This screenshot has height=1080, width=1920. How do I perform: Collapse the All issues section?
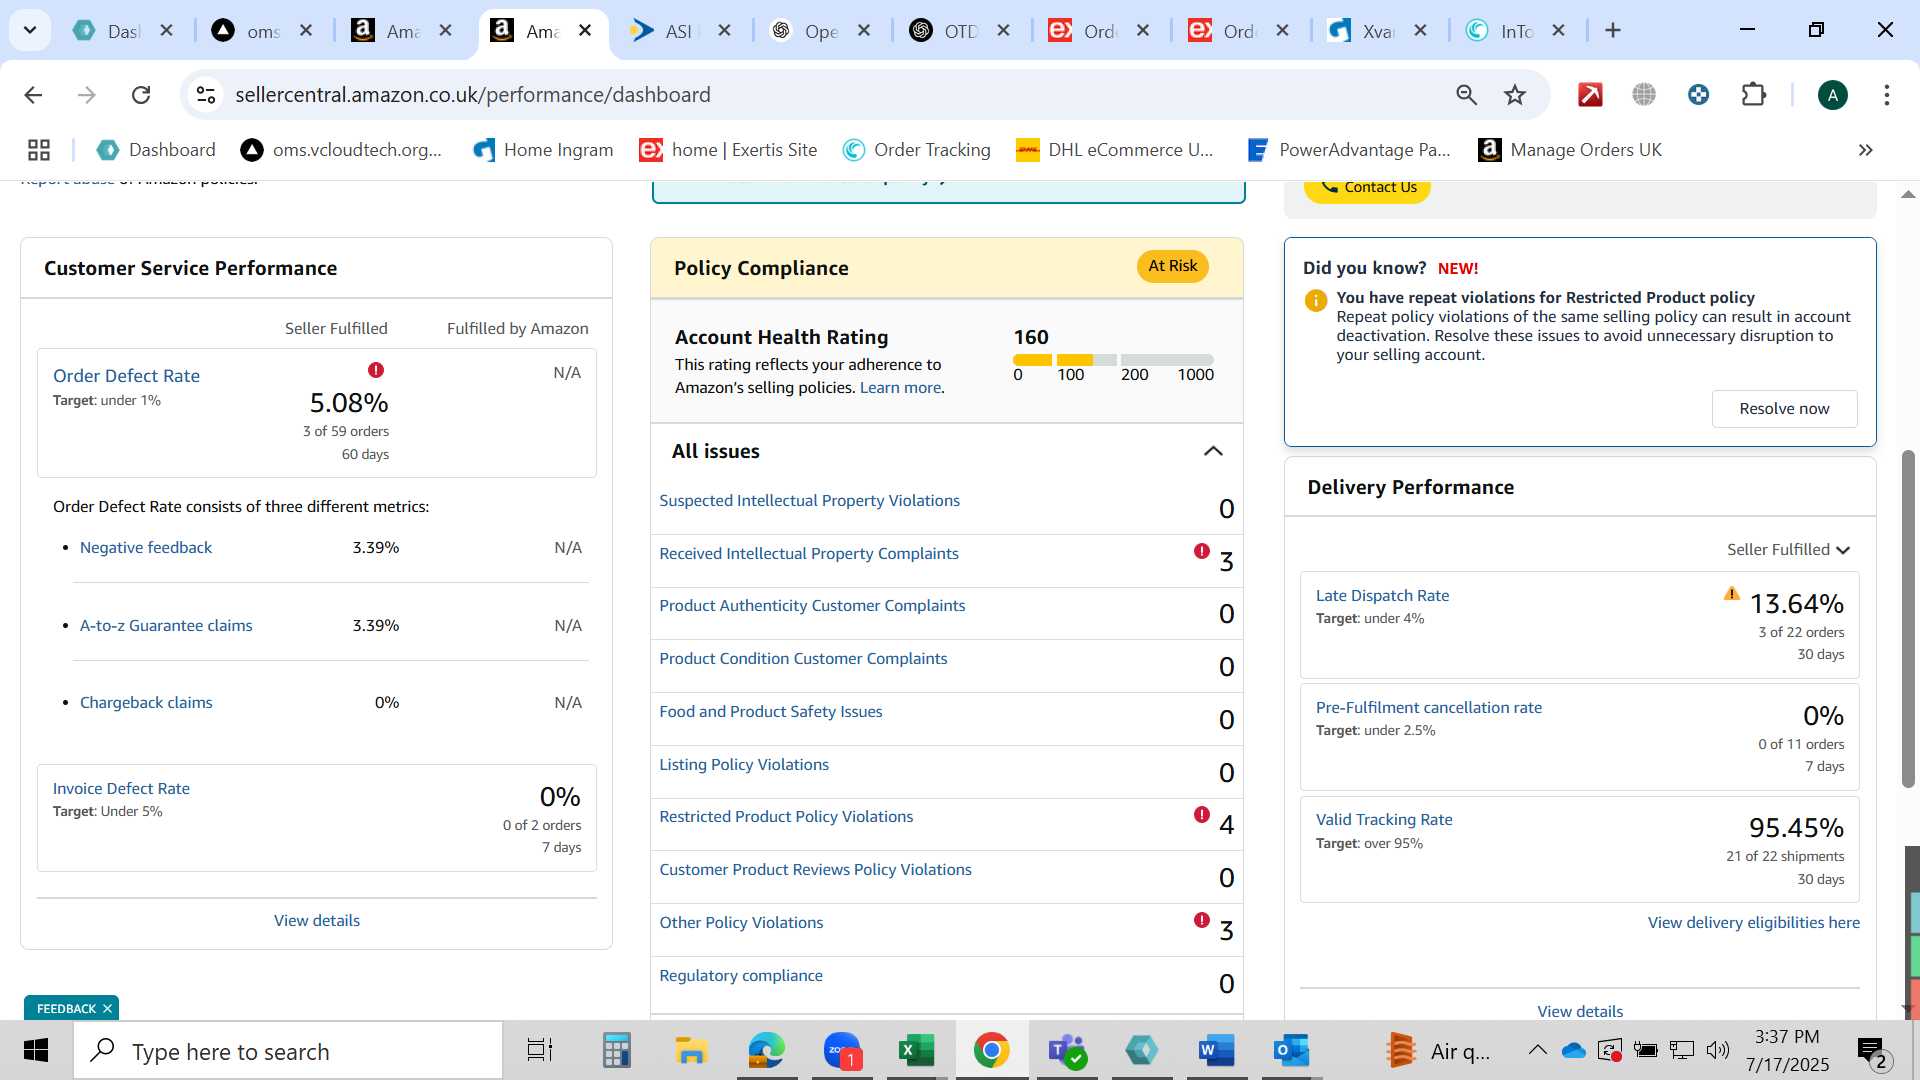click(x=1213, y=451)
